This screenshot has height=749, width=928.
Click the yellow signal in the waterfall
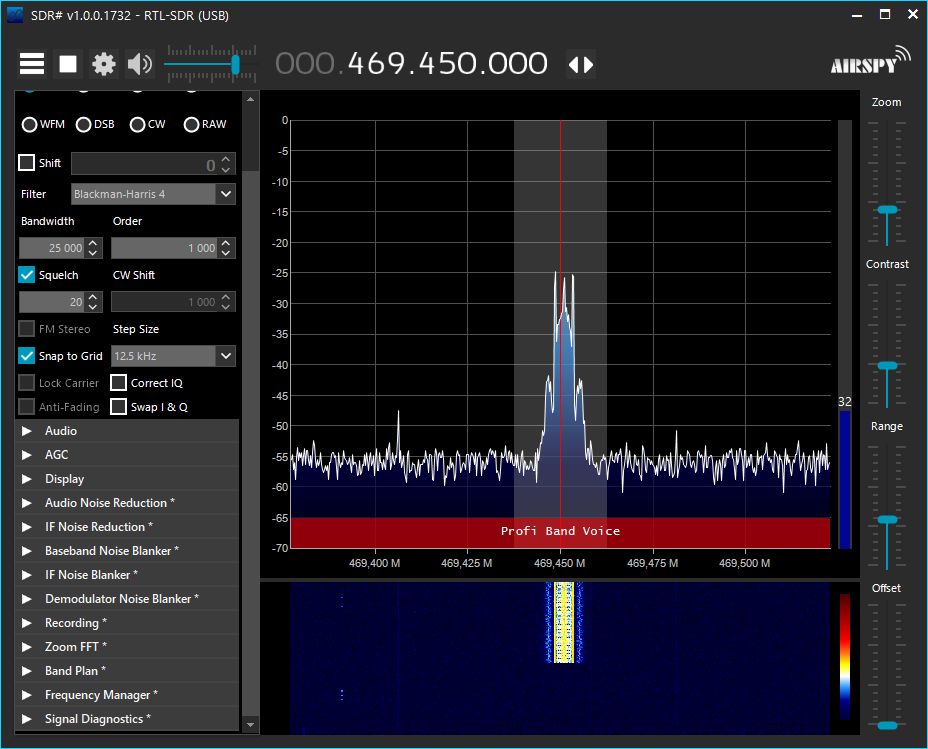tap(563, 622)
